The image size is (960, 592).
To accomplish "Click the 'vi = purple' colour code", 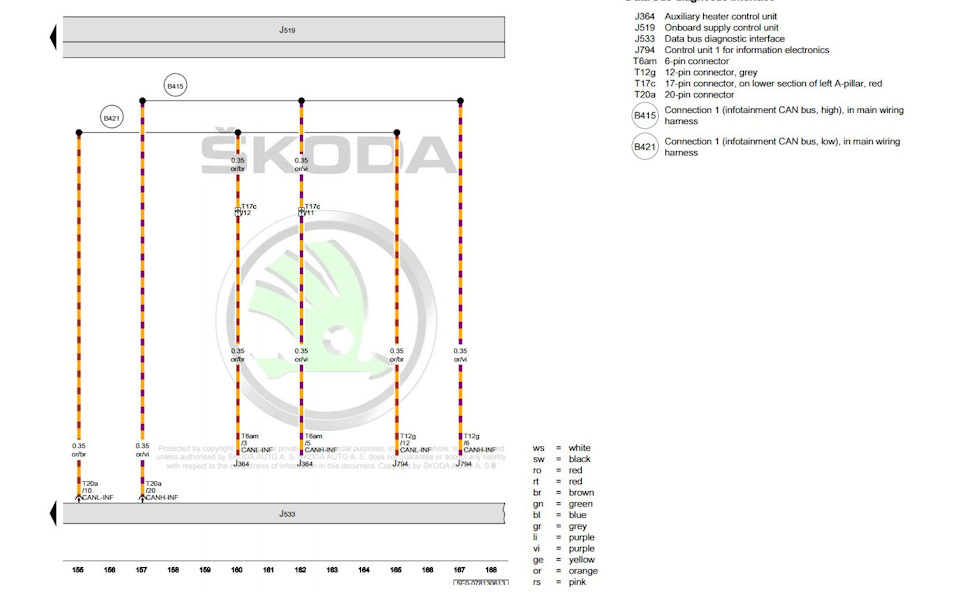I will tap(563, 549).
